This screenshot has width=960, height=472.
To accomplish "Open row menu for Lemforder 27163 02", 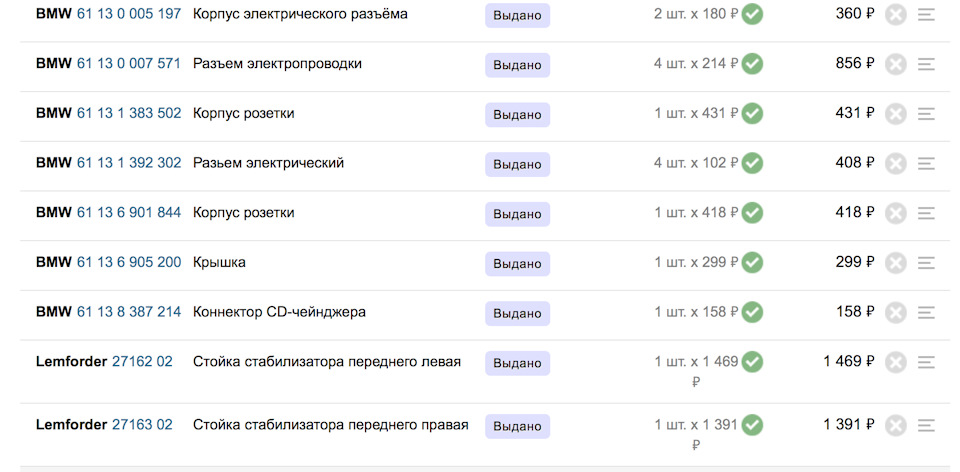I will tap(926, 426).
